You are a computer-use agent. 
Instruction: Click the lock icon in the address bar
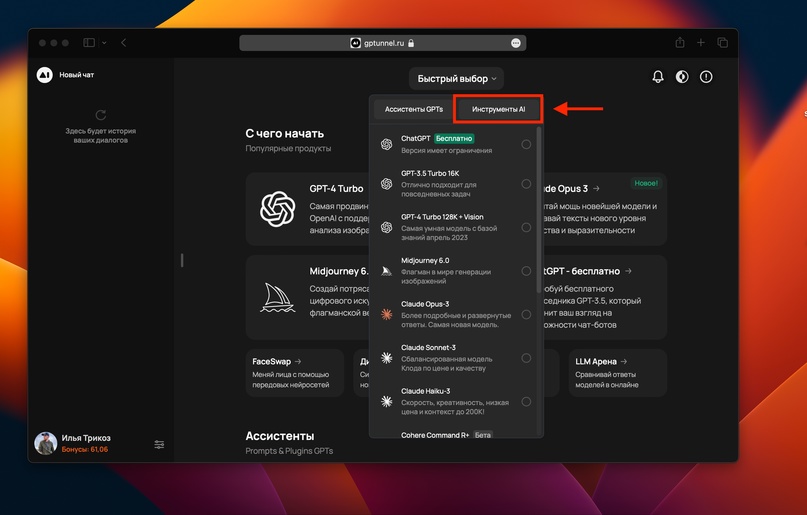point(411,43)
